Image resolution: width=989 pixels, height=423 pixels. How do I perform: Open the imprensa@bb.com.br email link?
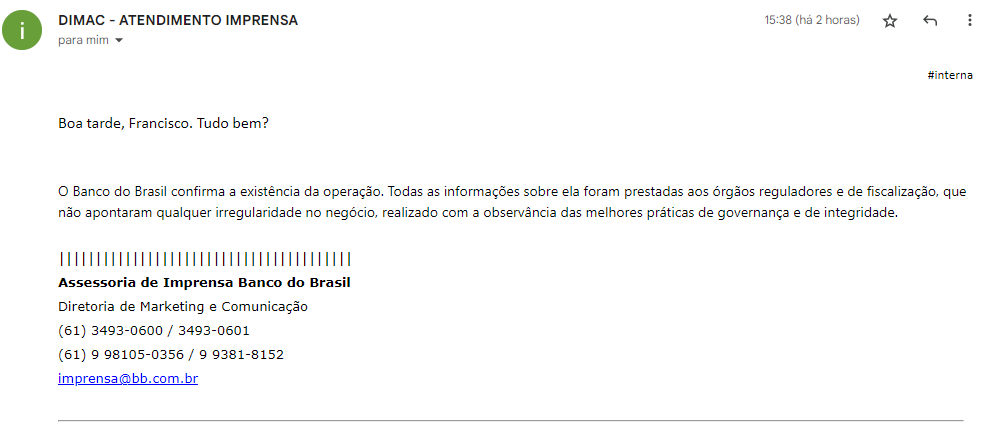pyautogui.click(x=128, y=379)
